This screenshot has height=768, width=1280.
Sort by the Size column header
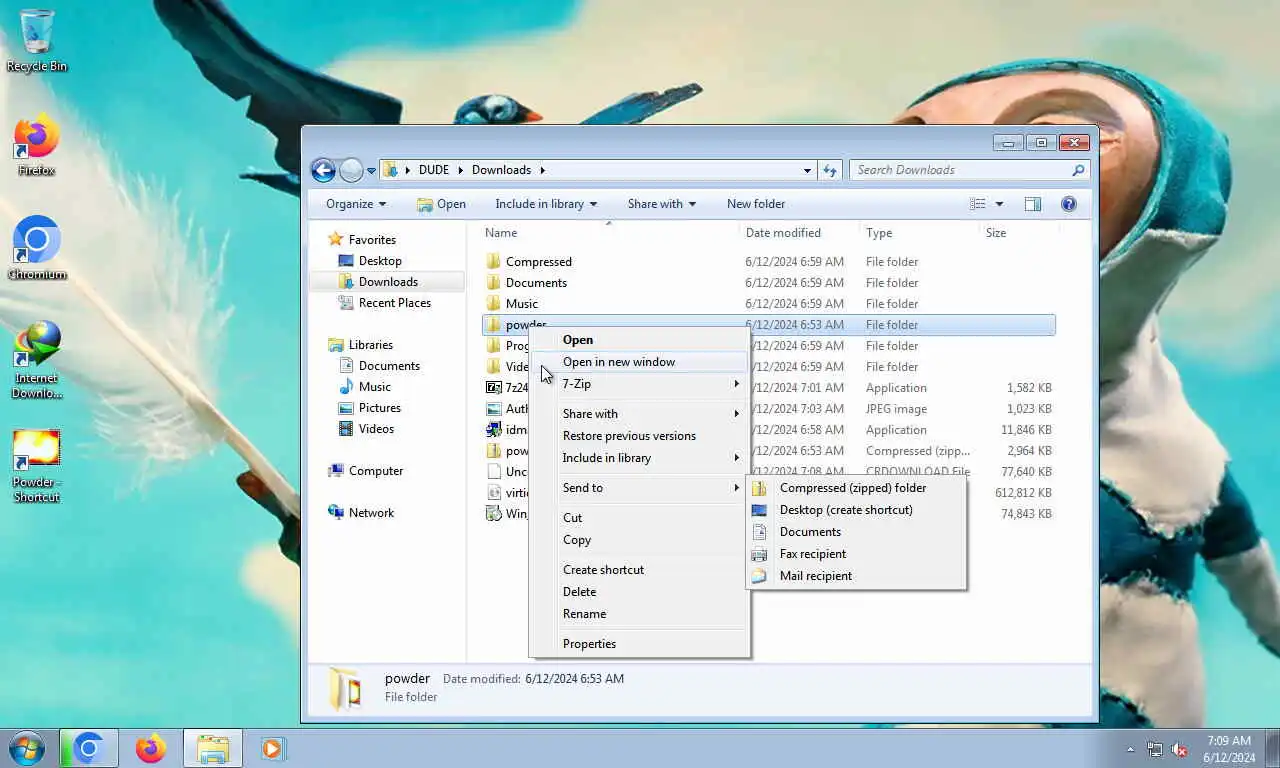click(x=1020, y=233)
